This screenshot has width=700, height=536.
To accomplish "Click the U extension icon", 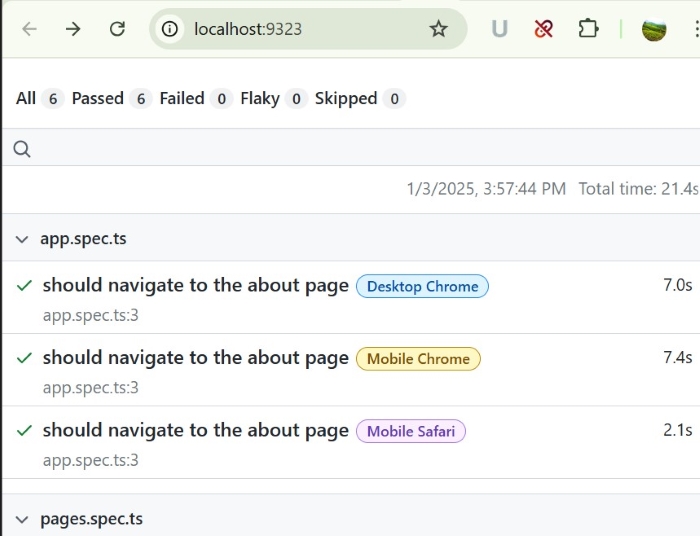I will (499, 29).
